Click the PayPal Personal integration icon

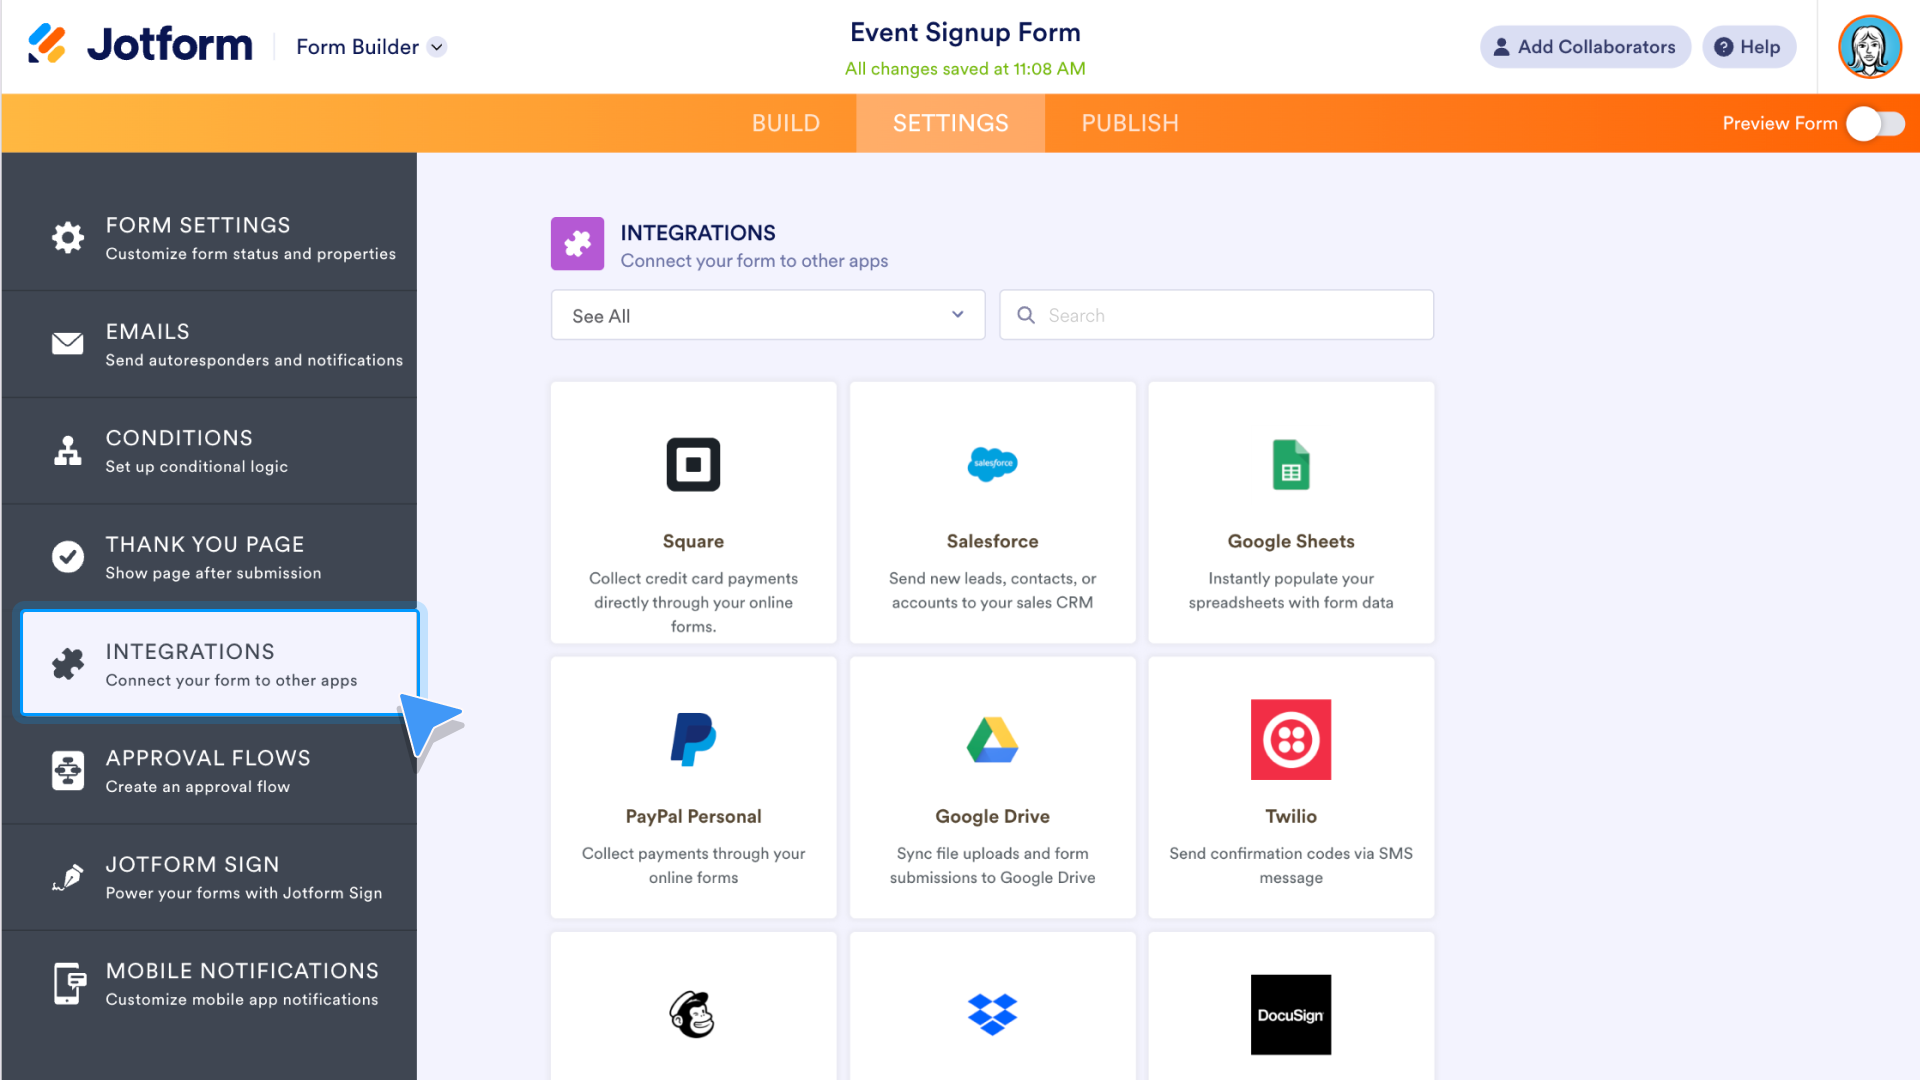pos(694,740)
